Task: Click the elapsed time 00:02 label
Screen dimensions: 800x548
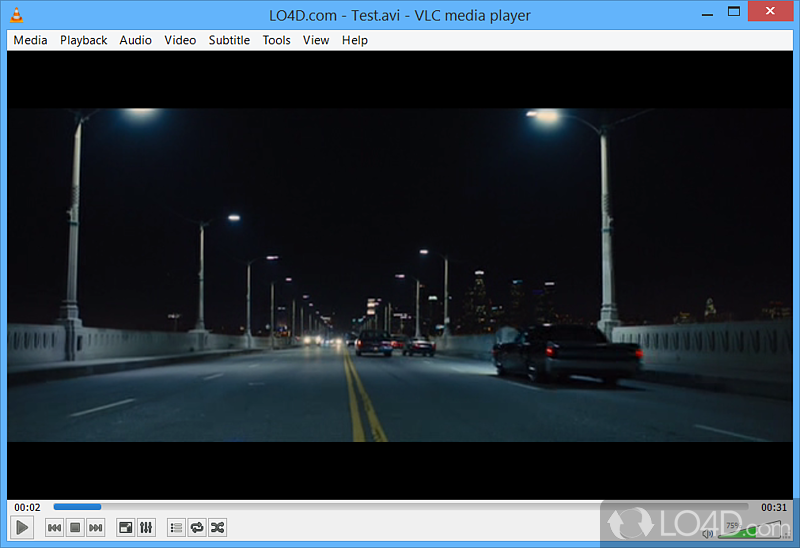Action: click(x=28, y=507)
